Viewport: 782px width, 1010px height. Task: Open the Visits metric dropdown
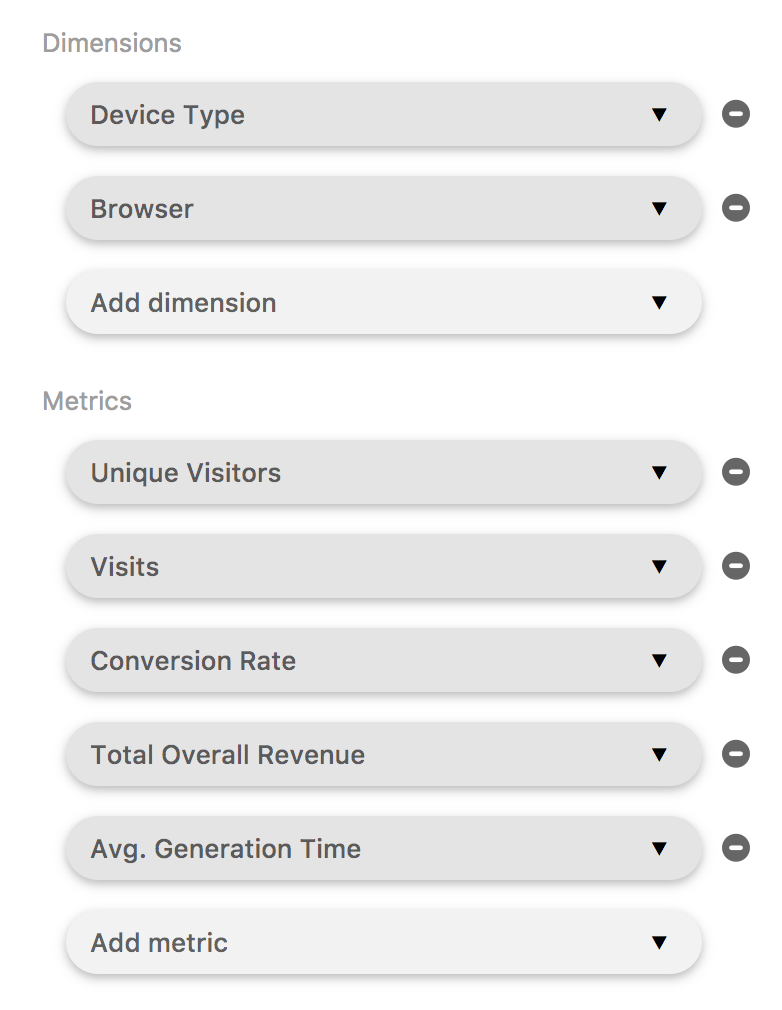tap(660, 565)
